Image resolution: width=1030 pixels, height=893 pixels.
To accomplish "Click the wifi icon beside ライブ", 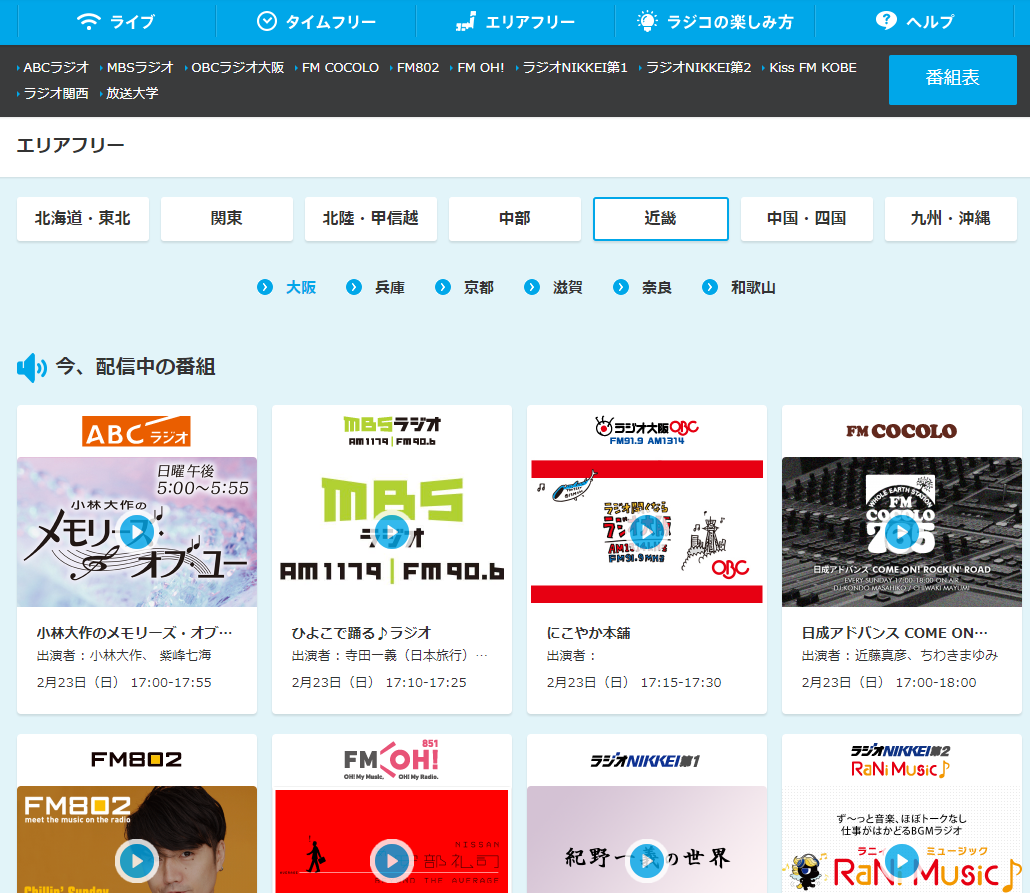I will [88, 22].
